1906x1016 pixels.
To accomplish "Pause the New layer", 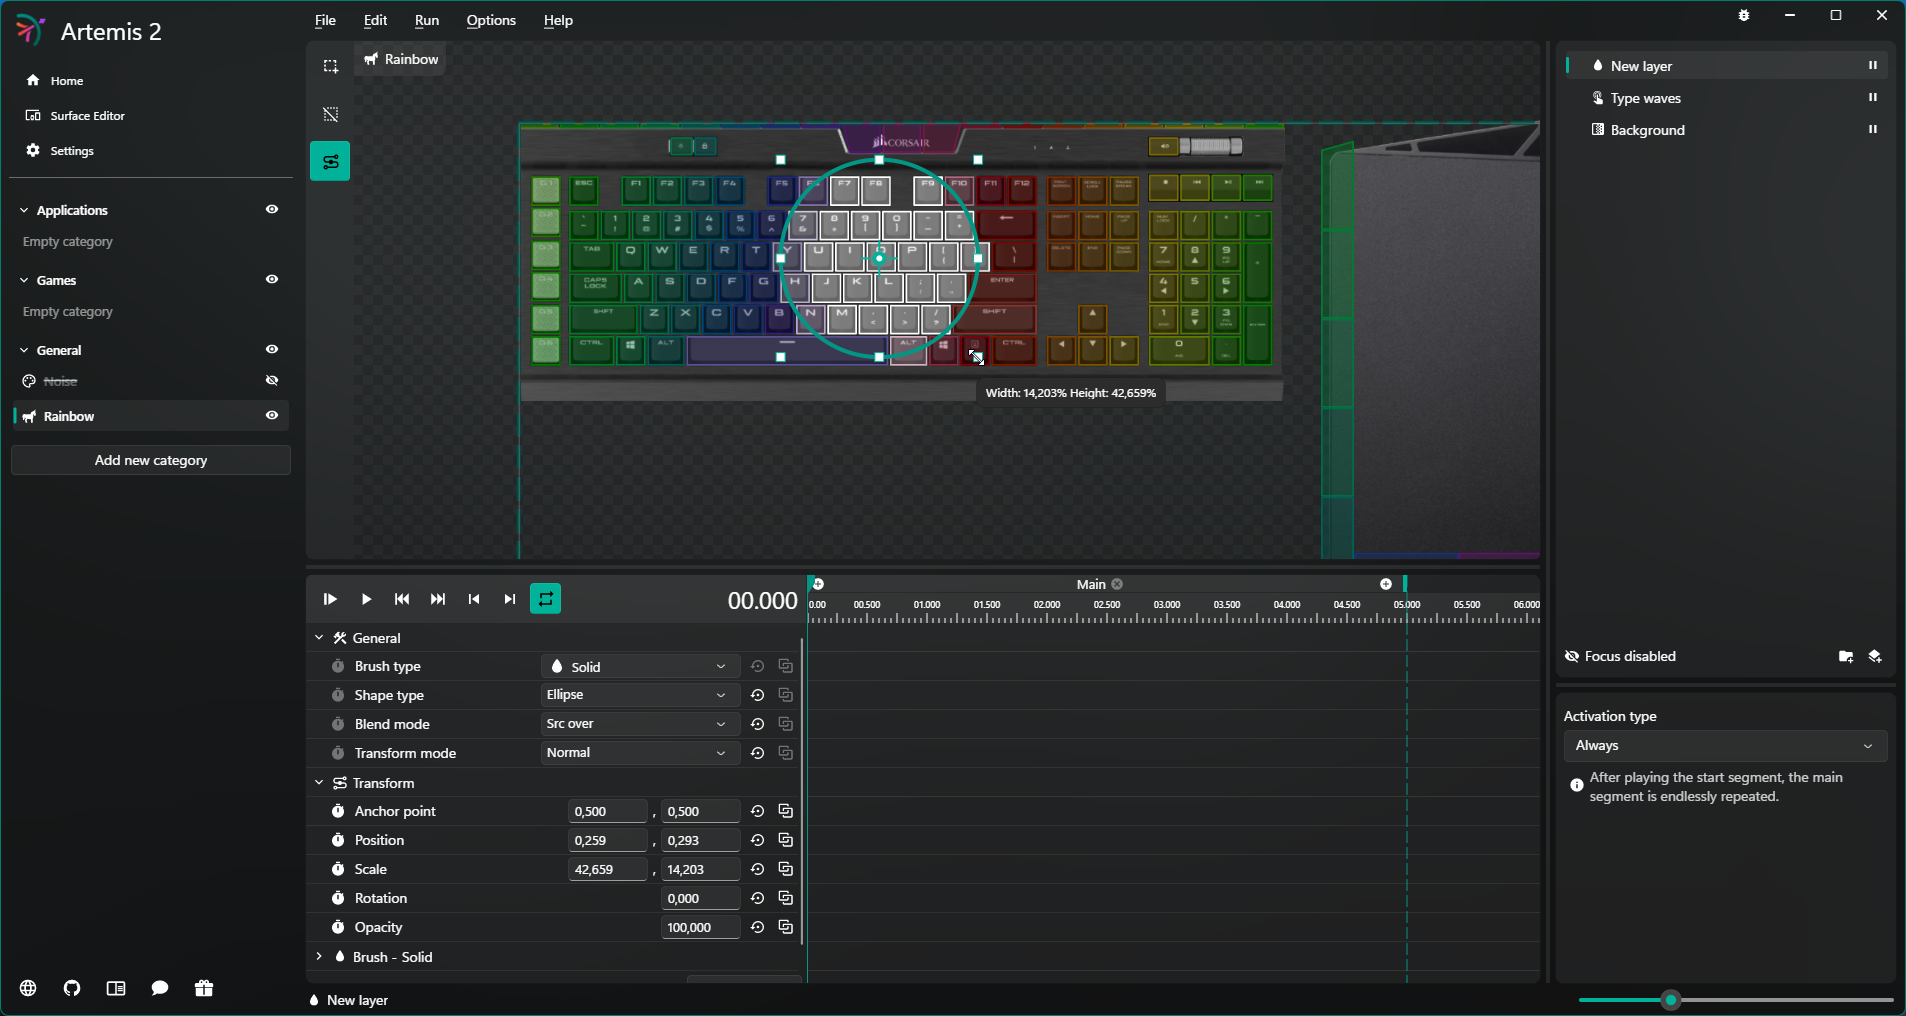I will (x=1873, y=65).
